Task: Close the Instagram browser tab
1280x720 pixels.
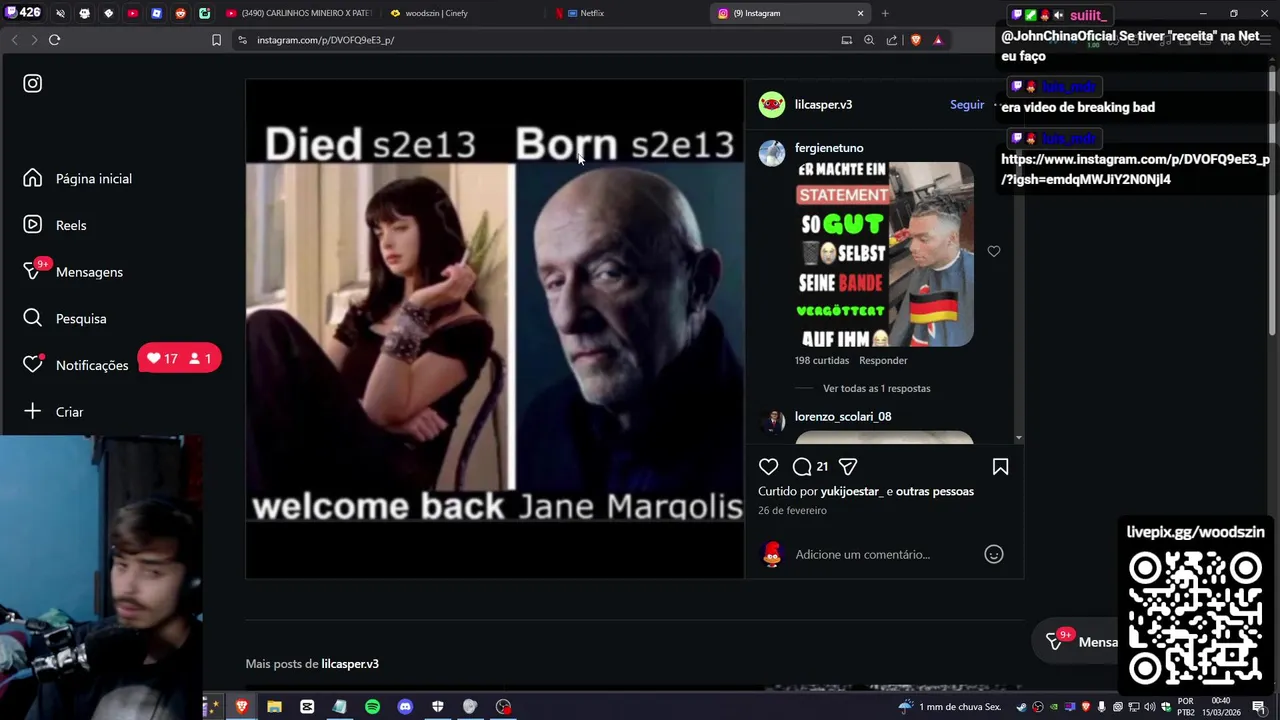Action: point(860,13)
